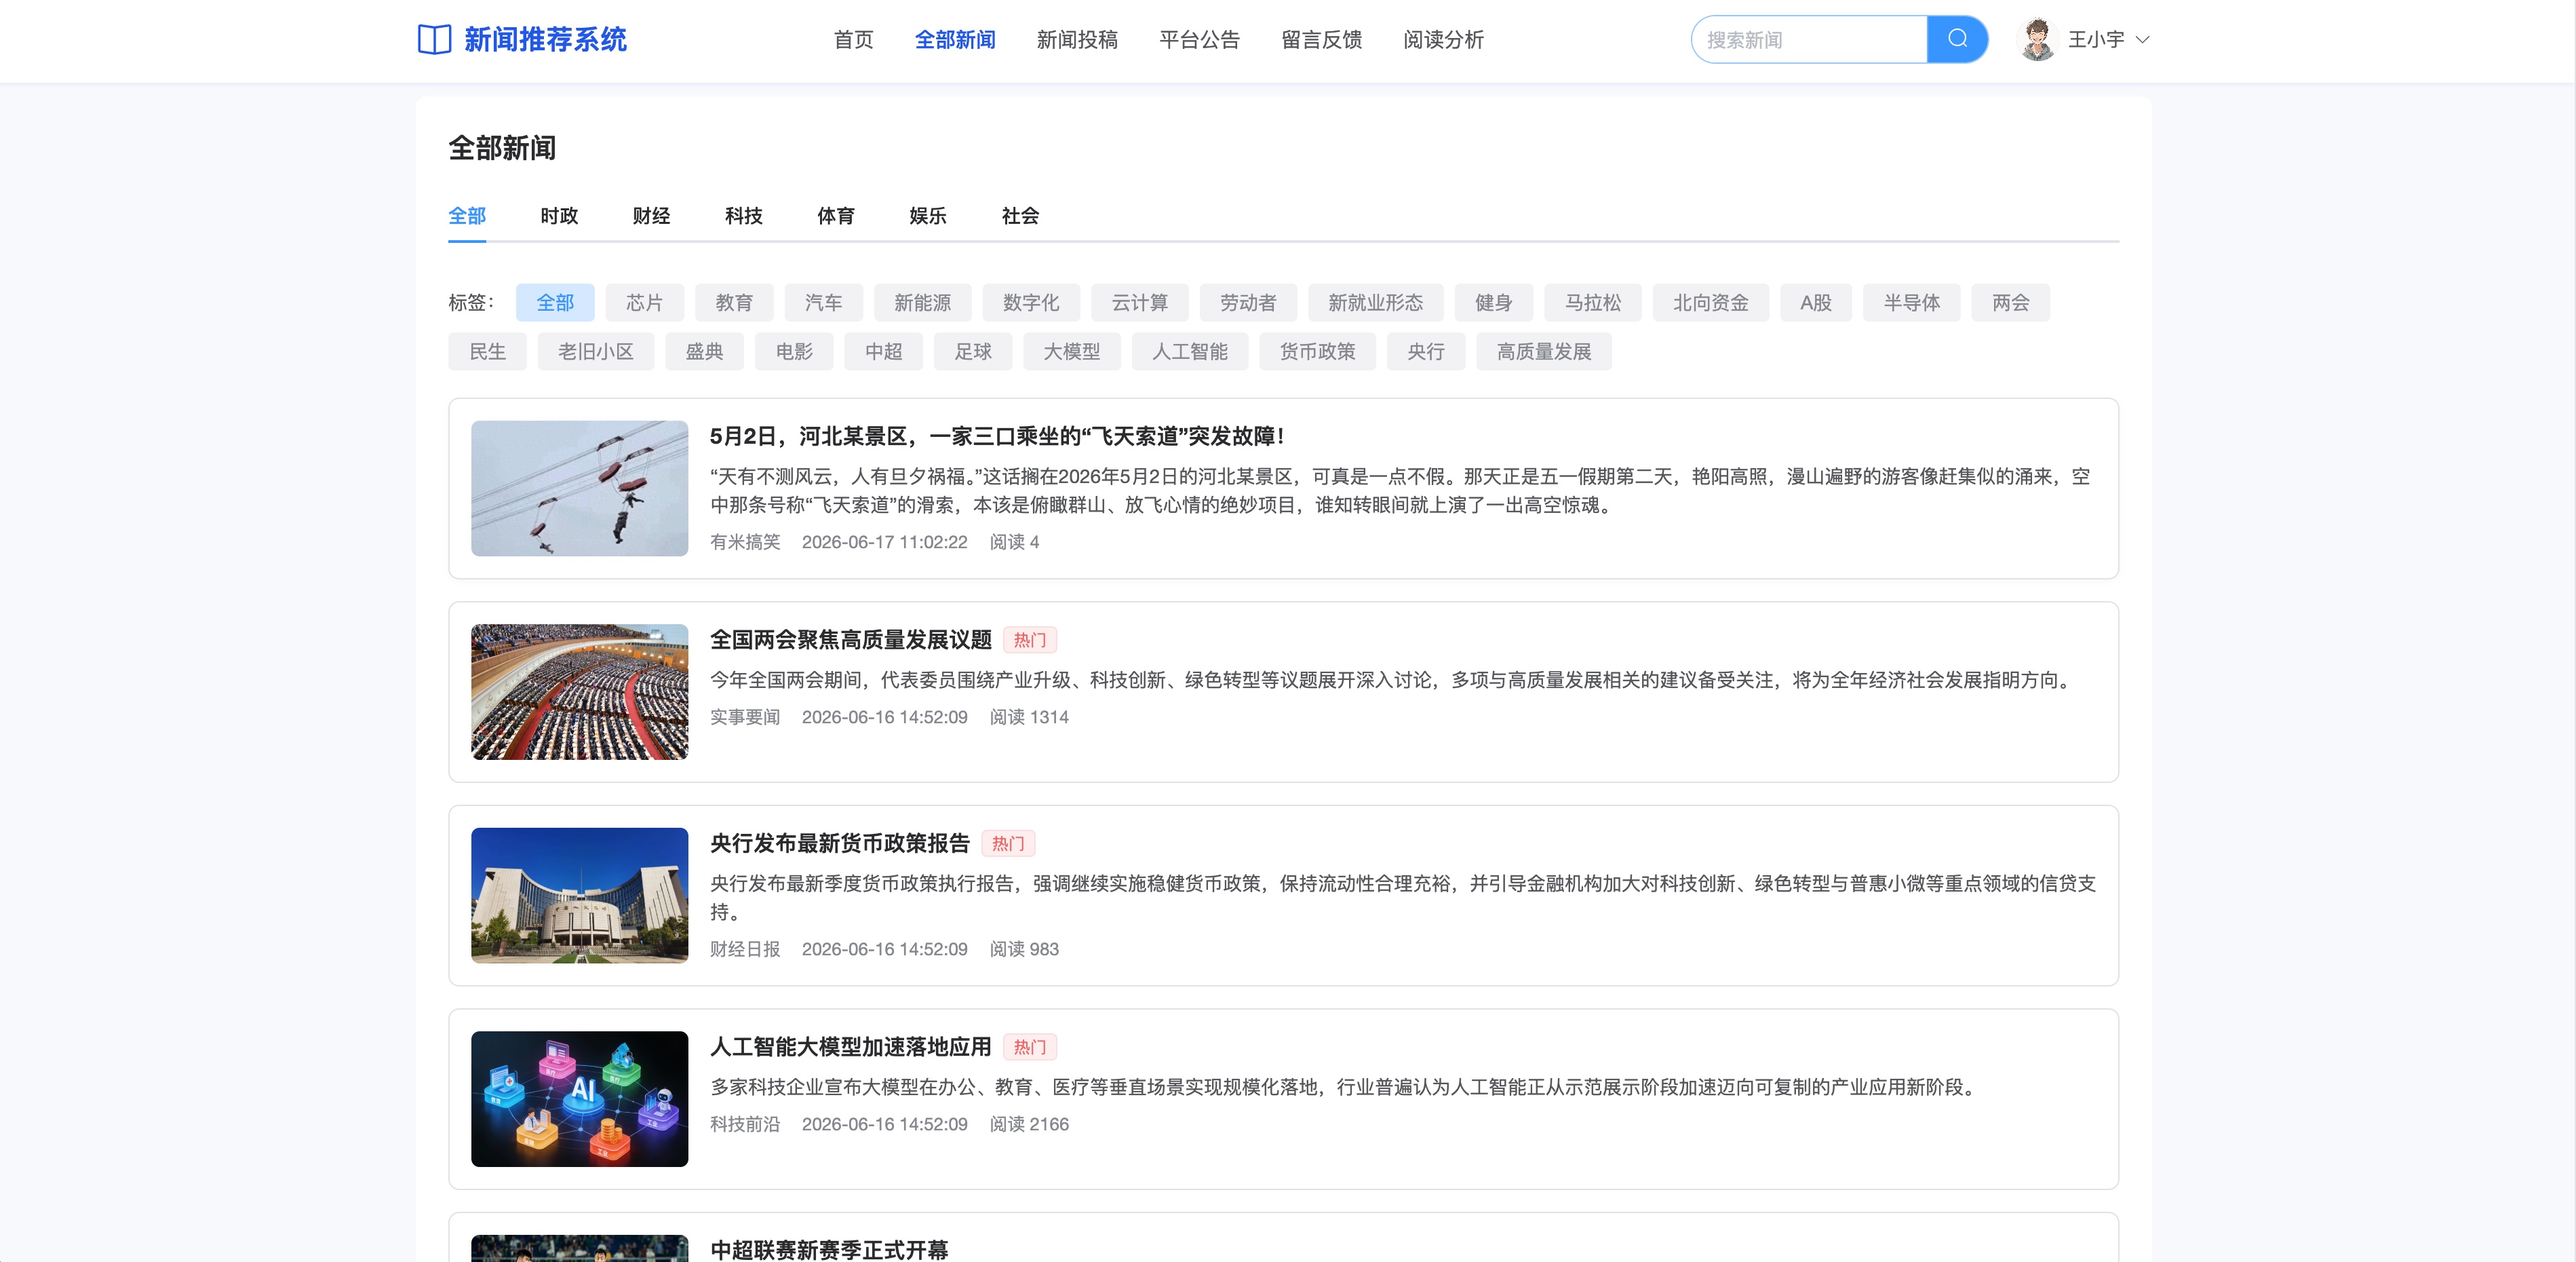Click source name 有米搞笑
The height and width of the screenshot is (1262, 2576).
tap(745, 541)
